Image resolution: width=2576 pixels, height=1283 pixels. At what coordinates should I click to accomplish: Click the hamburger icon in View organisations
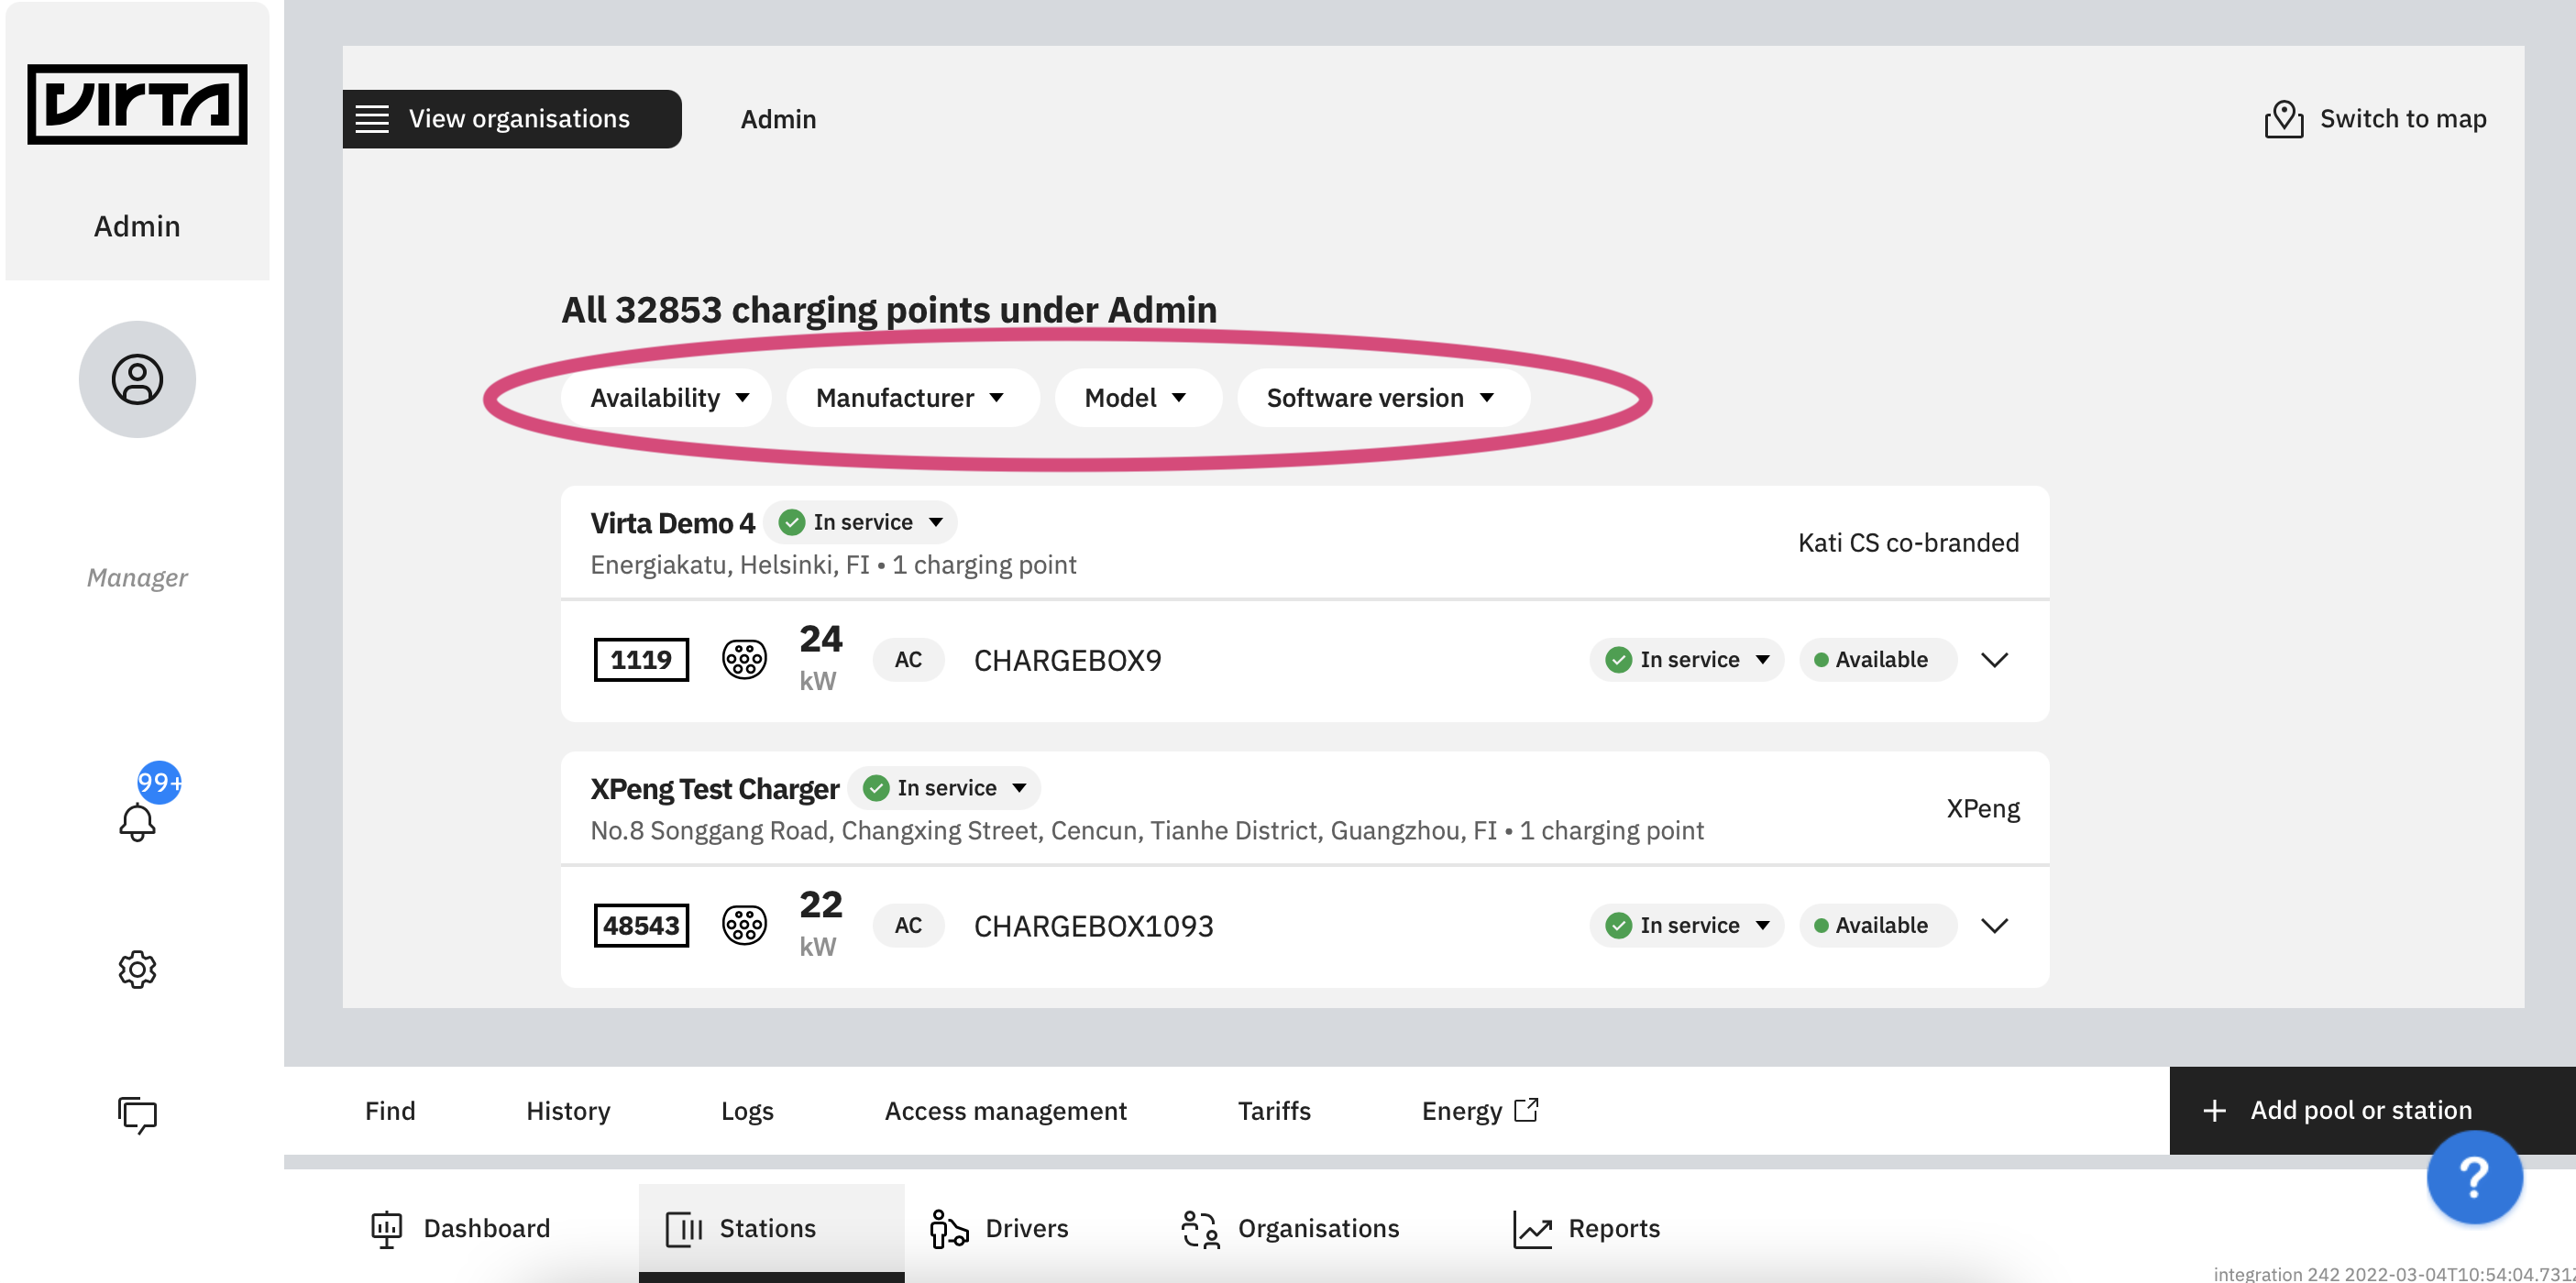(x=372, y=119)
